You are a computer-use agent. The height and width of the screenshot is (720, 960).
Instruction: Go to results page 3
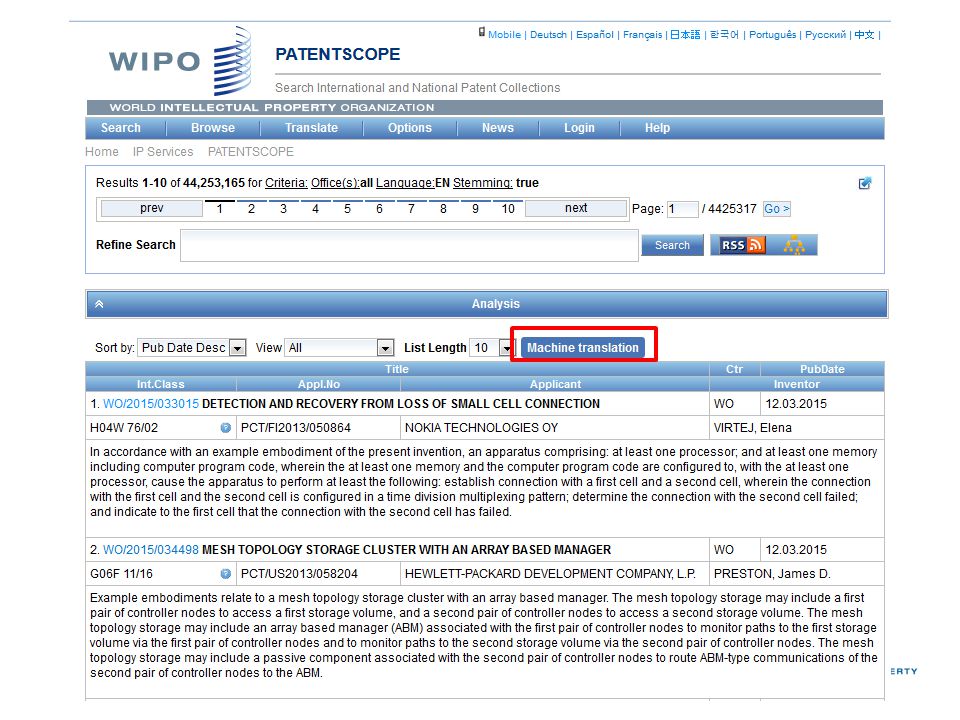click(283, 209)
